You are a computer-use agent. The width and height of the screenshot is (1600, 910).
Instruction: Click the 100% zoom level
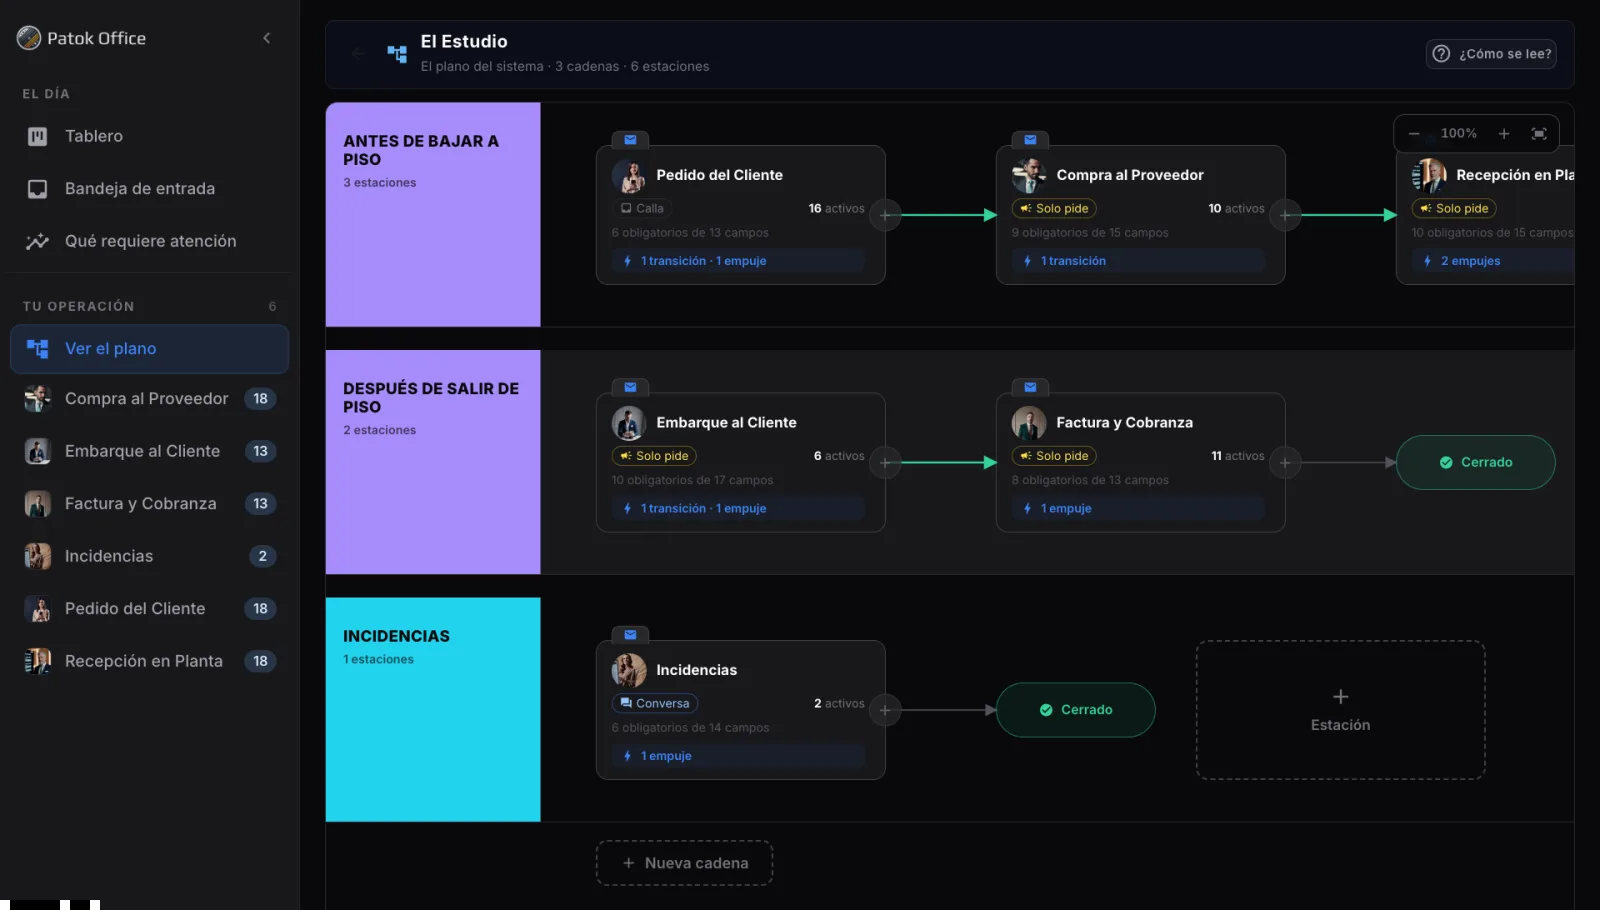click(1459, 133)
